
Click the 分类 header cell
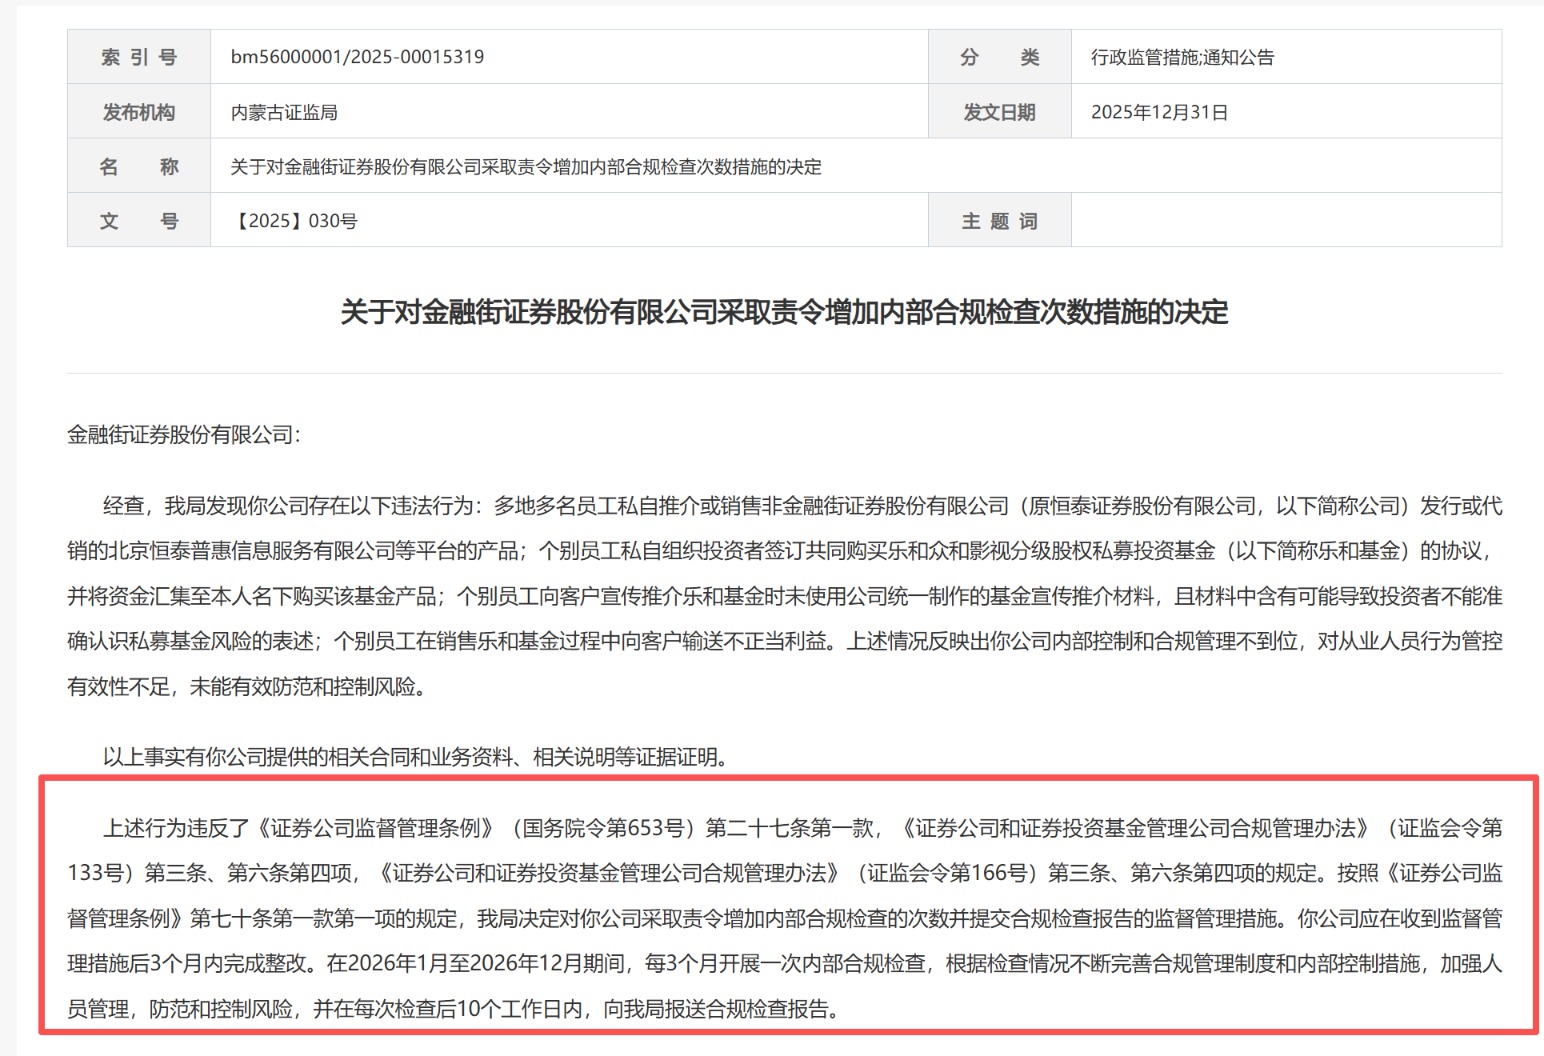tap(999, 57)
